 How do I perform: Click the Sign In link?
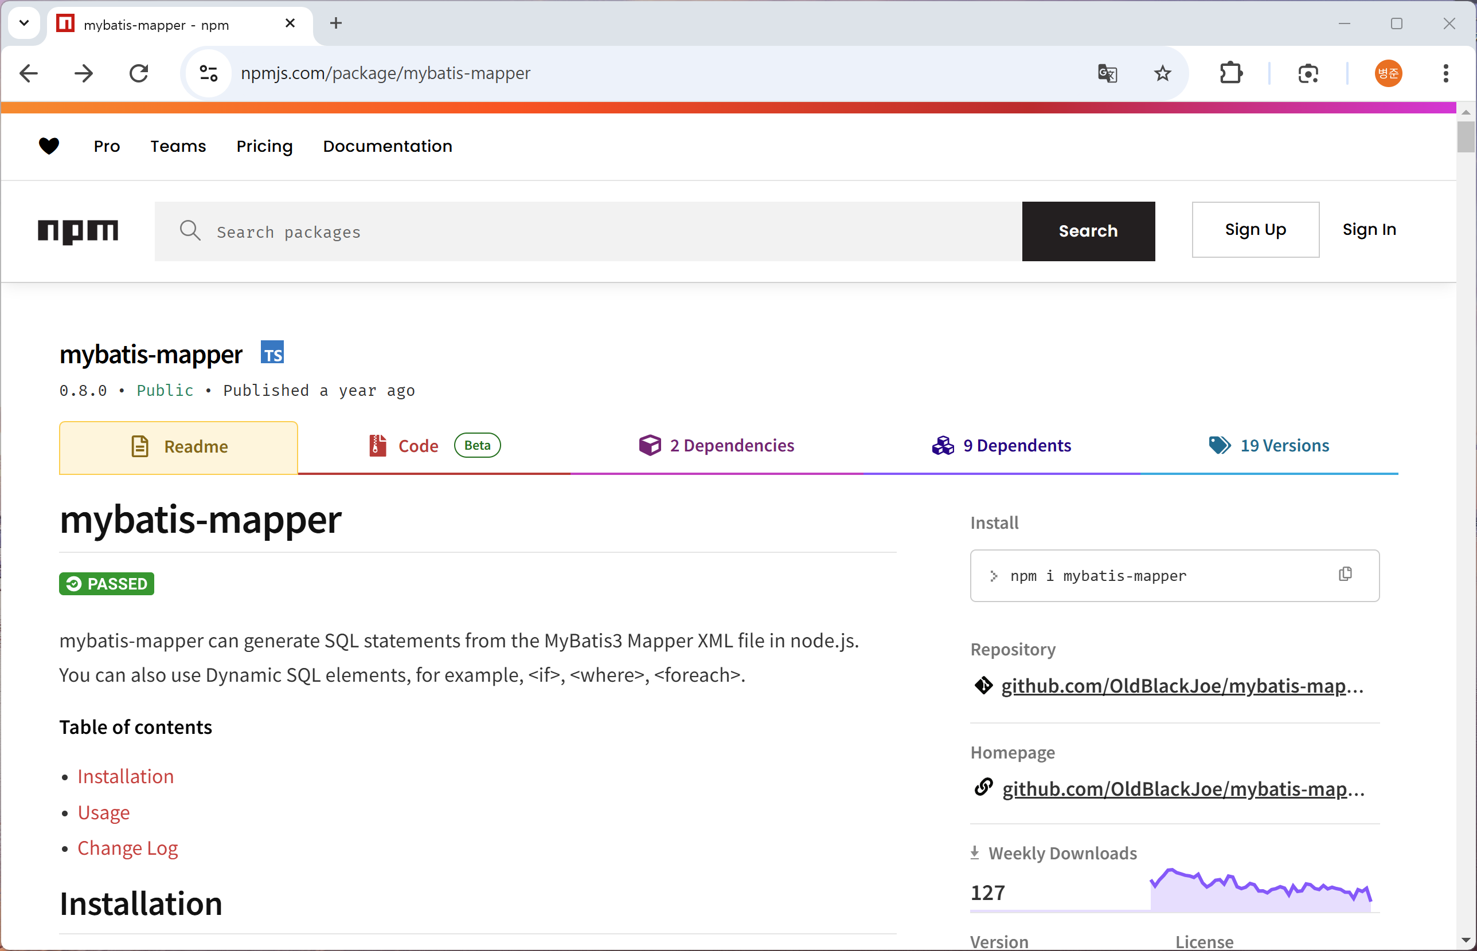click(1369, 230)
